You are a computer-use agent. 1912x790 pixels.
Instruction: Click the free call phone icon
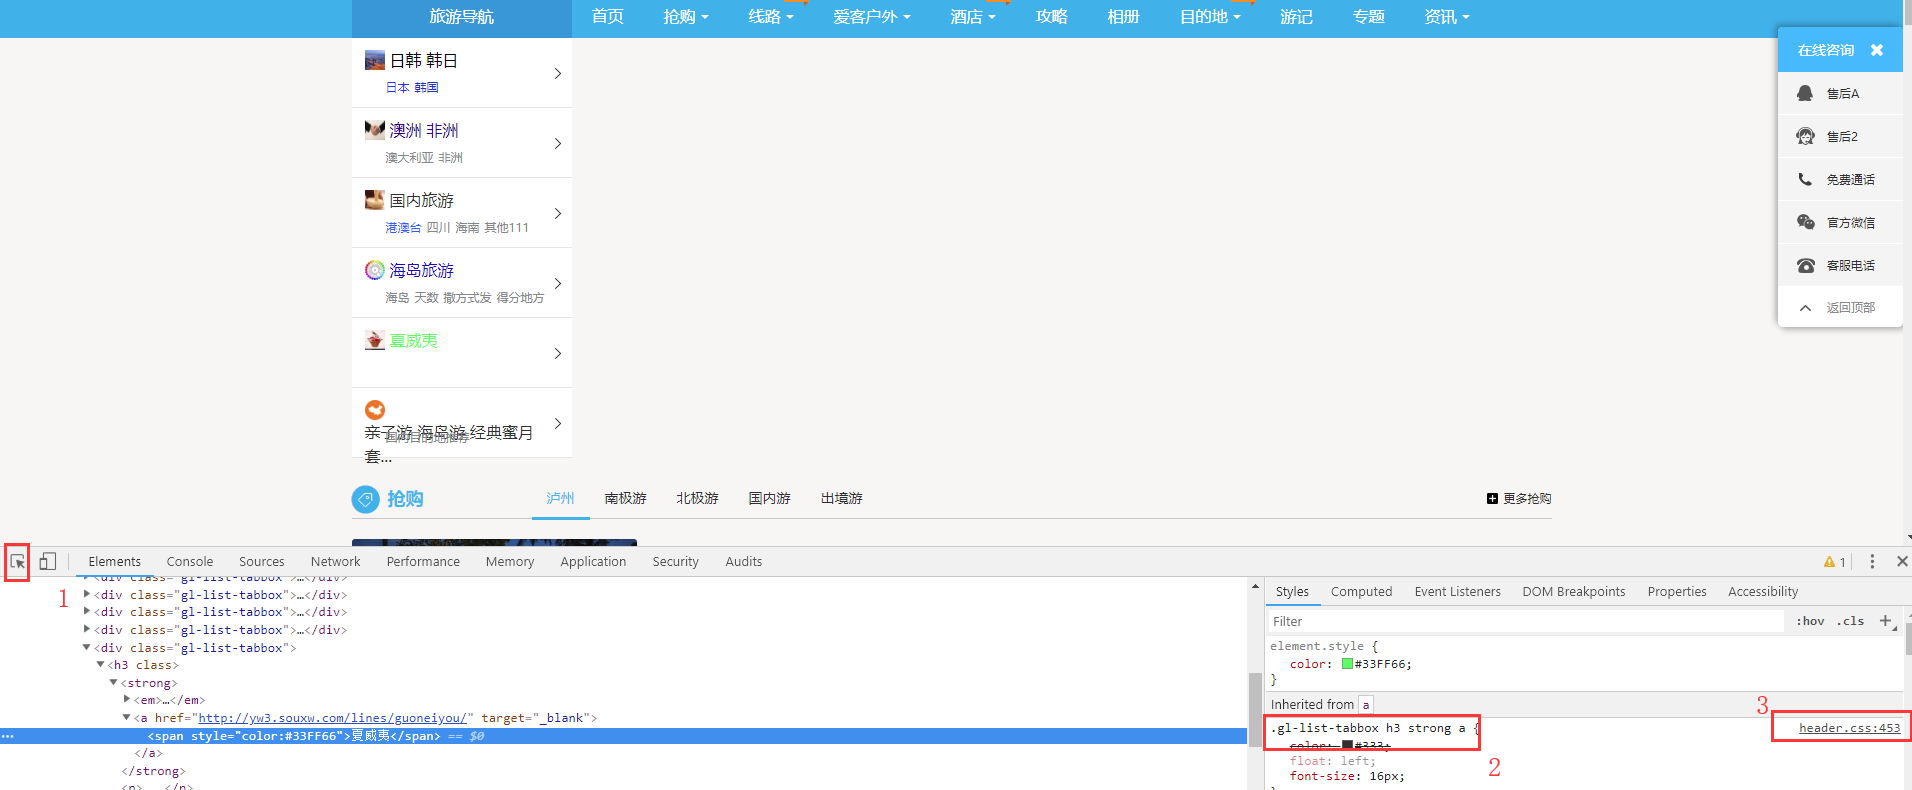coord(1805,180)
